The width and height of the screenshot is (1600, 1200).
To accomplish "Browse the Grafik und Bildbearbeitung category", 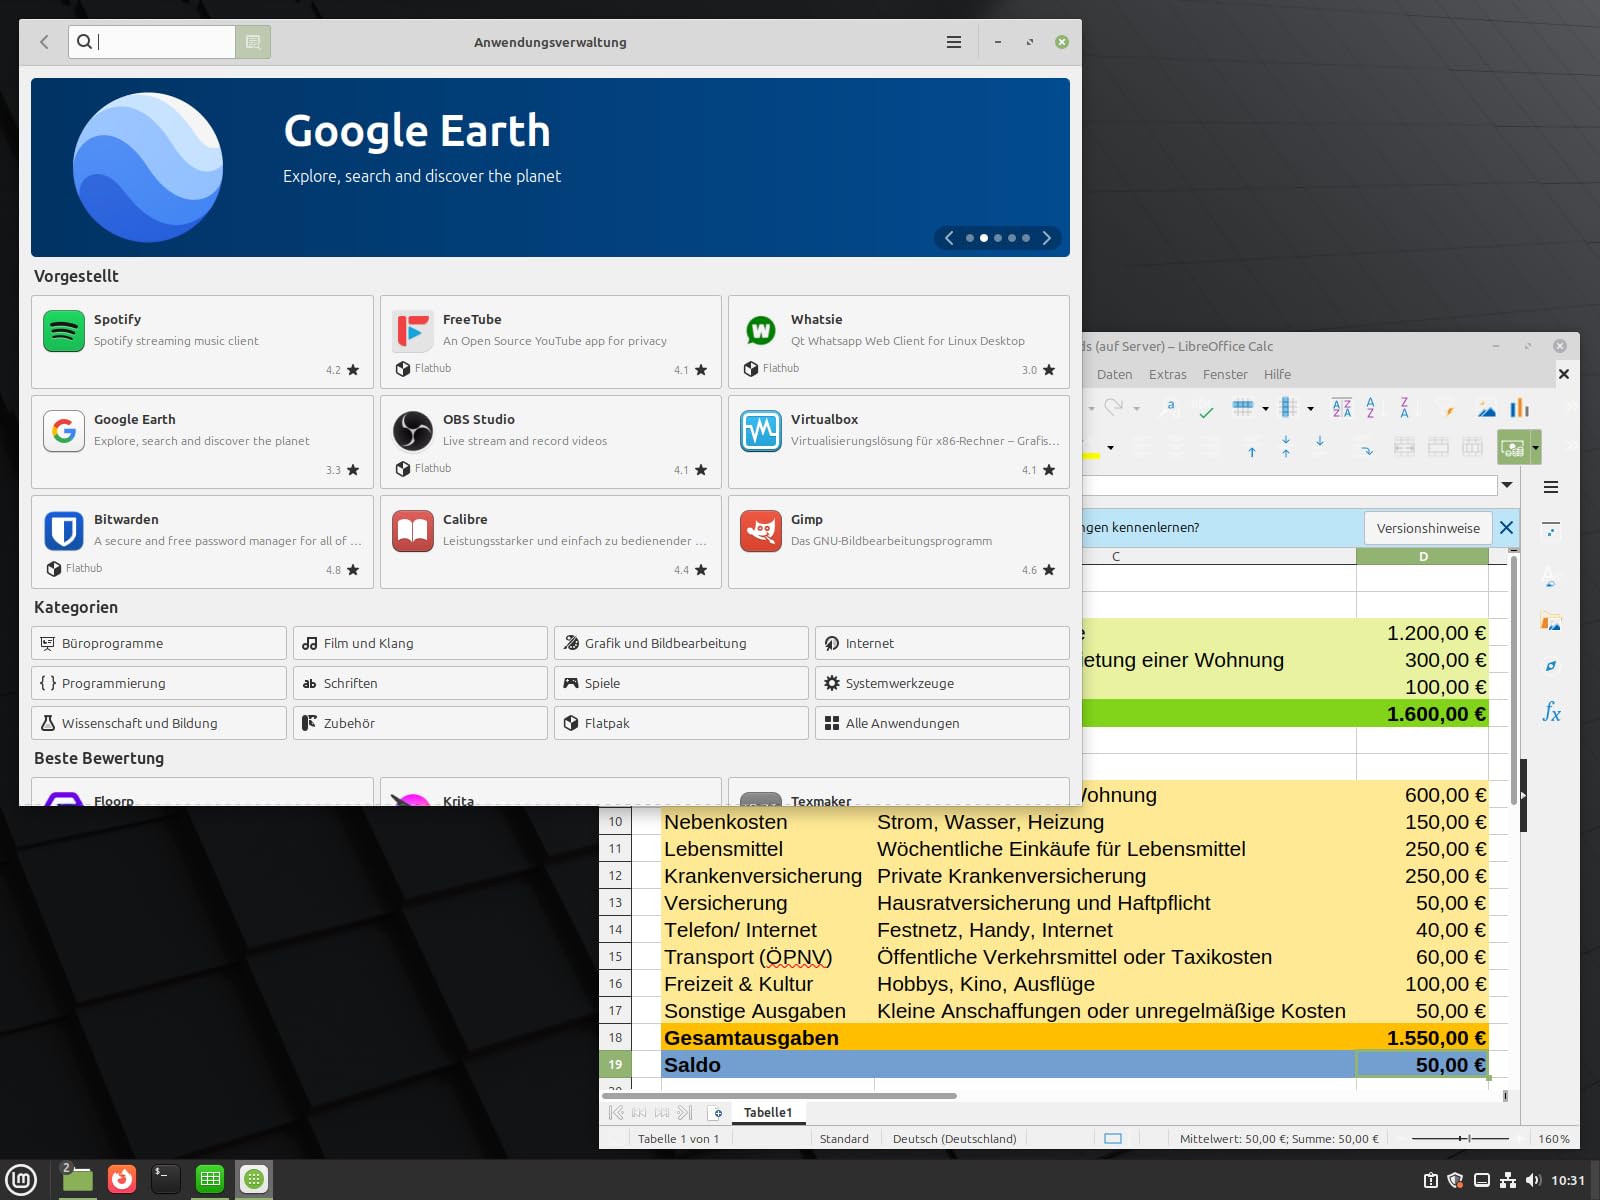I will [x=681, y=643].
